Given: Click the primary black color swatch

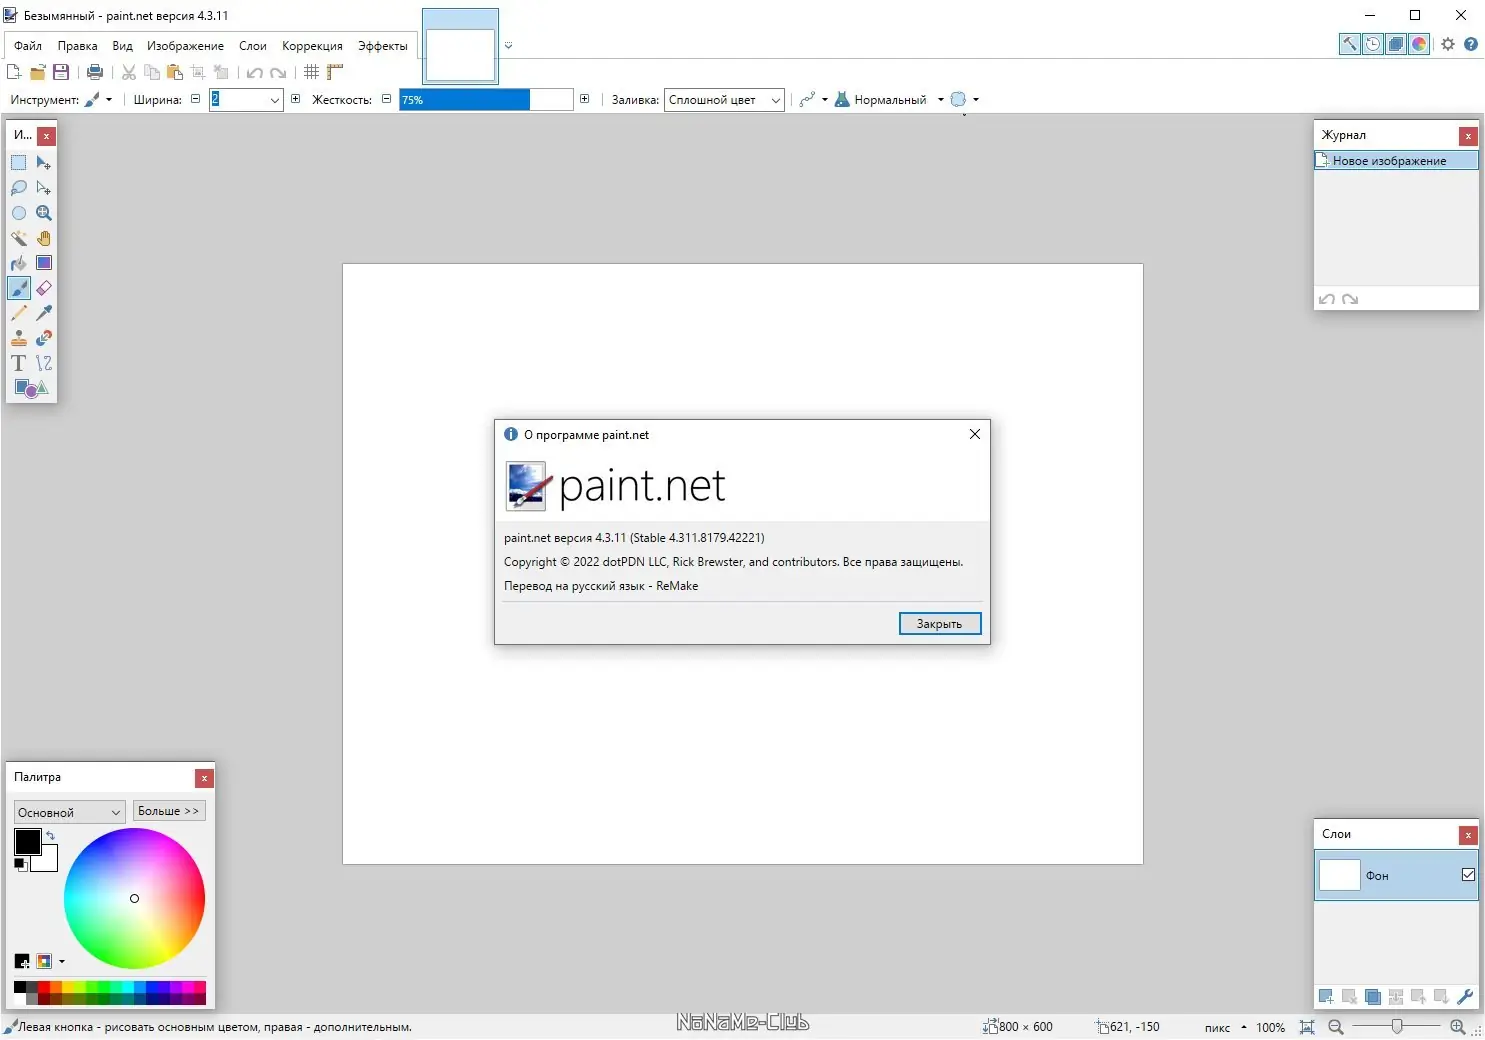Looking at the screenshot, I should [28, 842].
